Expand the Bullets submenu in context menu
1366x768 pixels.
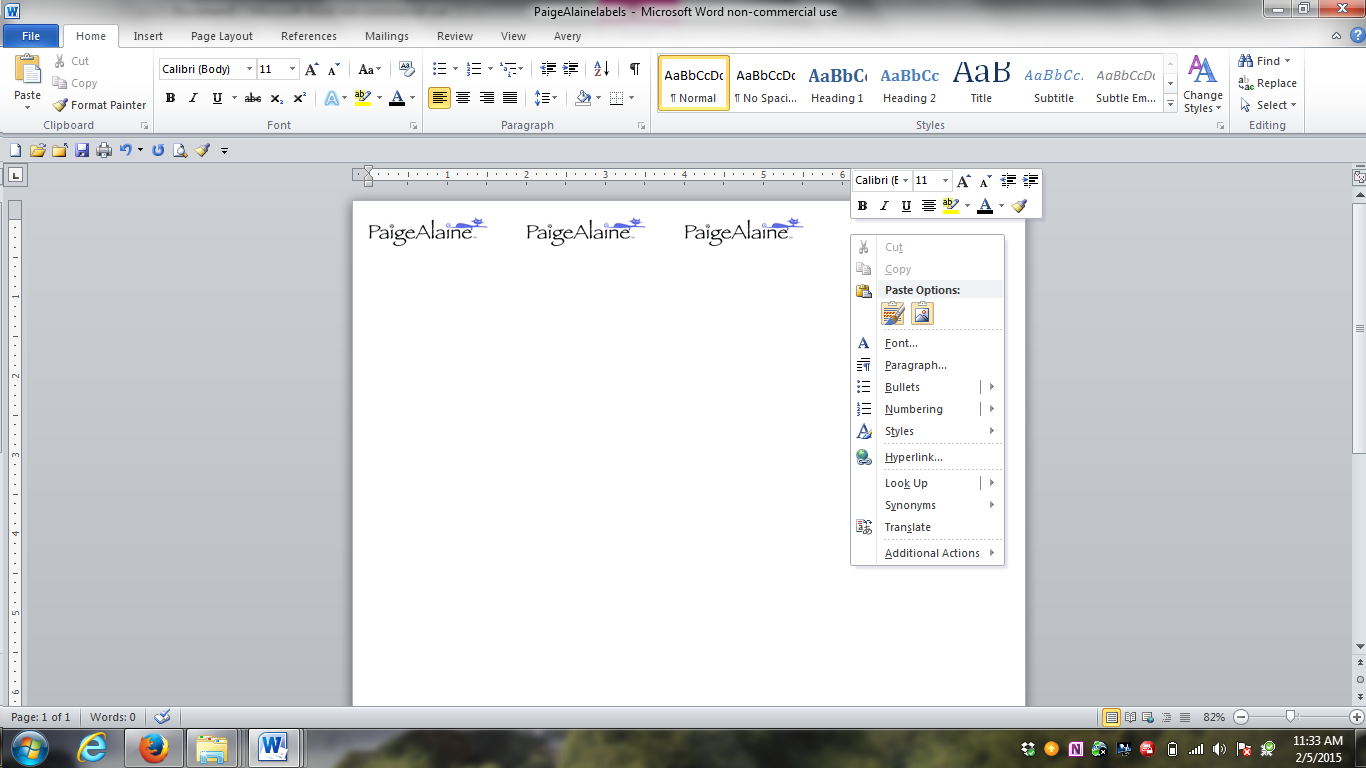(x=992, y=387)
